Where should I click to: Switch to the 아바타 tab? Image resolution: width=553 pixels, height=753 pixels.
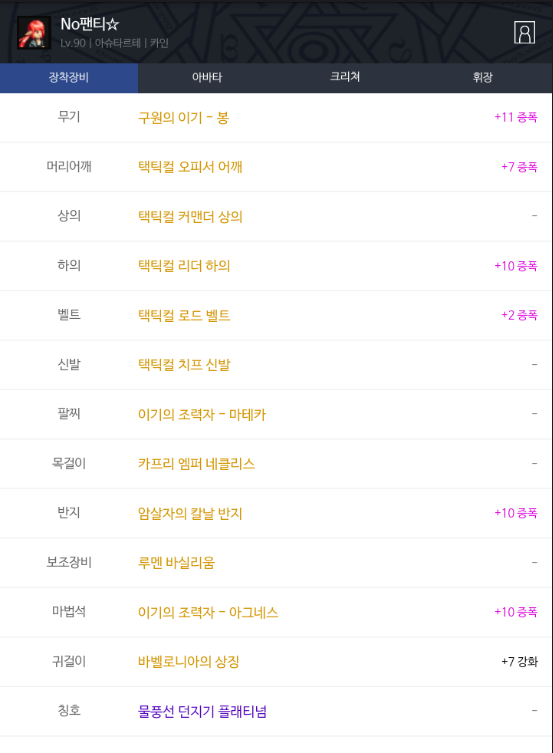coord(207,77)
